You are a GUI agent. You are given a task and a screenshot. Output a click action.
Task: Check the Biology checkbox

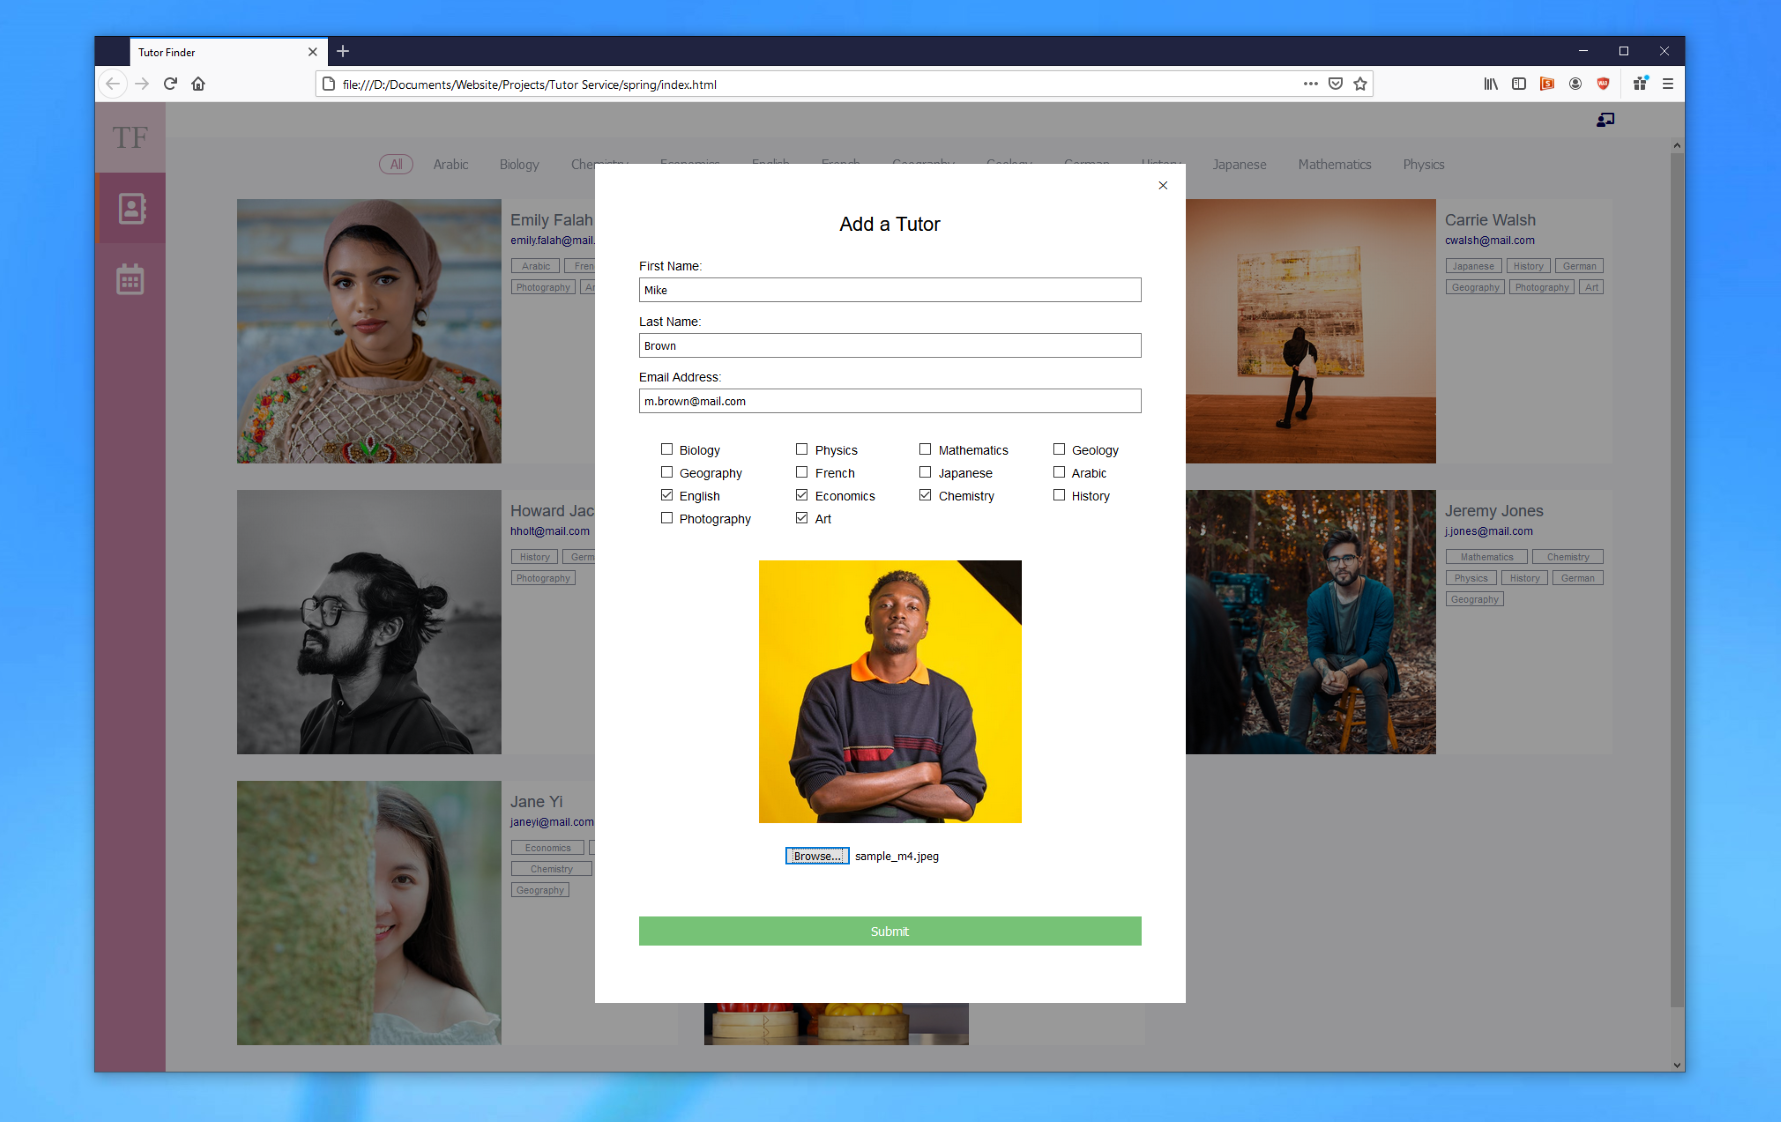667,450
